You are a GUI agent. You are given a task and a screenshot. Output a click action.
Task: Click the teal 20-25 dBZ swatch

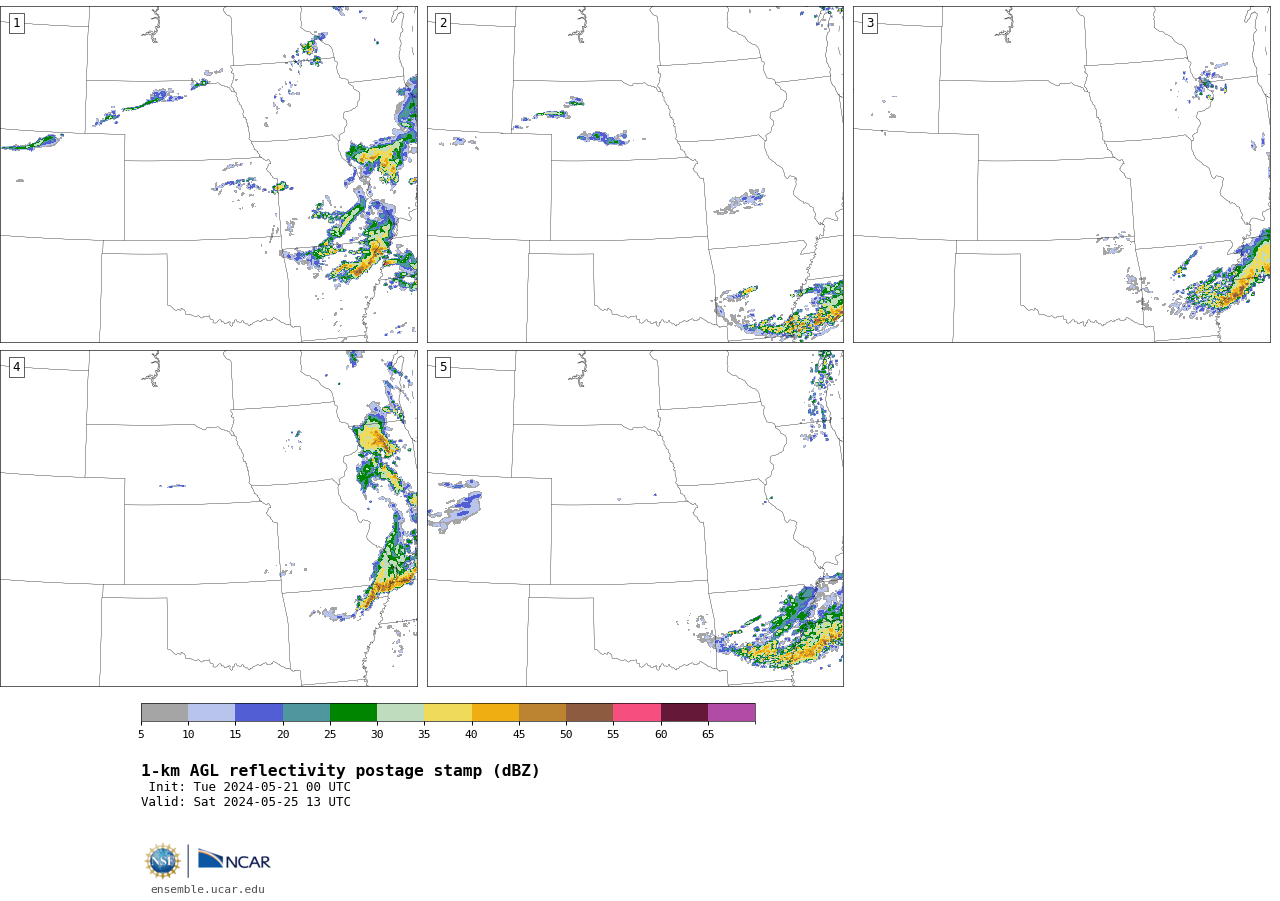point(306,712)
